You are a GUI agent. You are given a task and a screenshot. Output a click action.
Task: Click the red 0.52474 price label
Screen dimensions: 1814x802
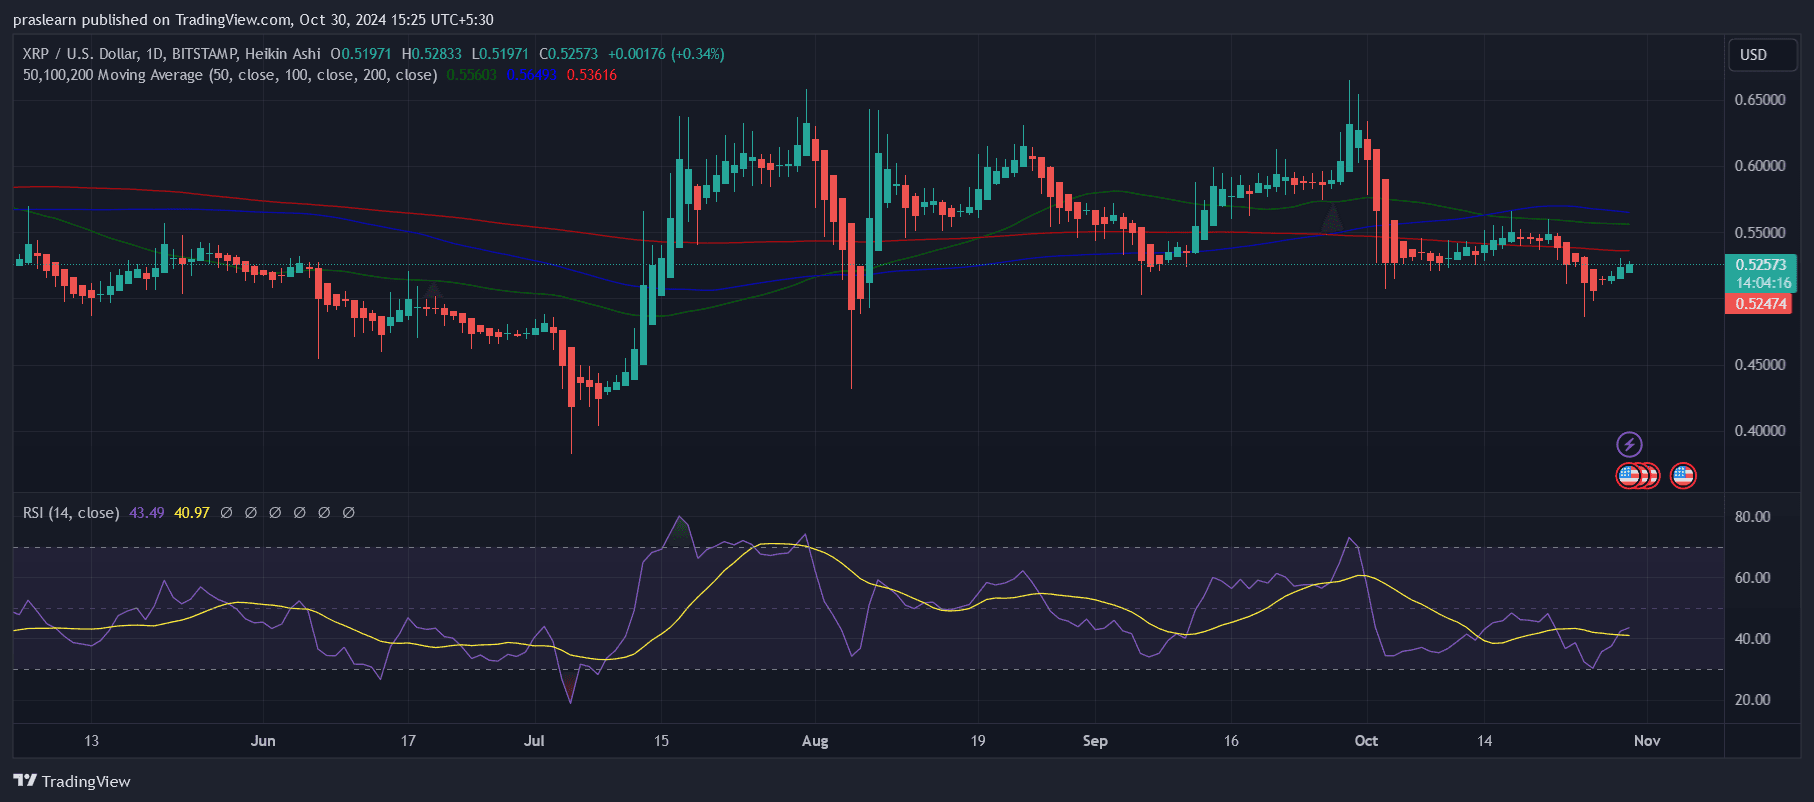point(1760,304)
